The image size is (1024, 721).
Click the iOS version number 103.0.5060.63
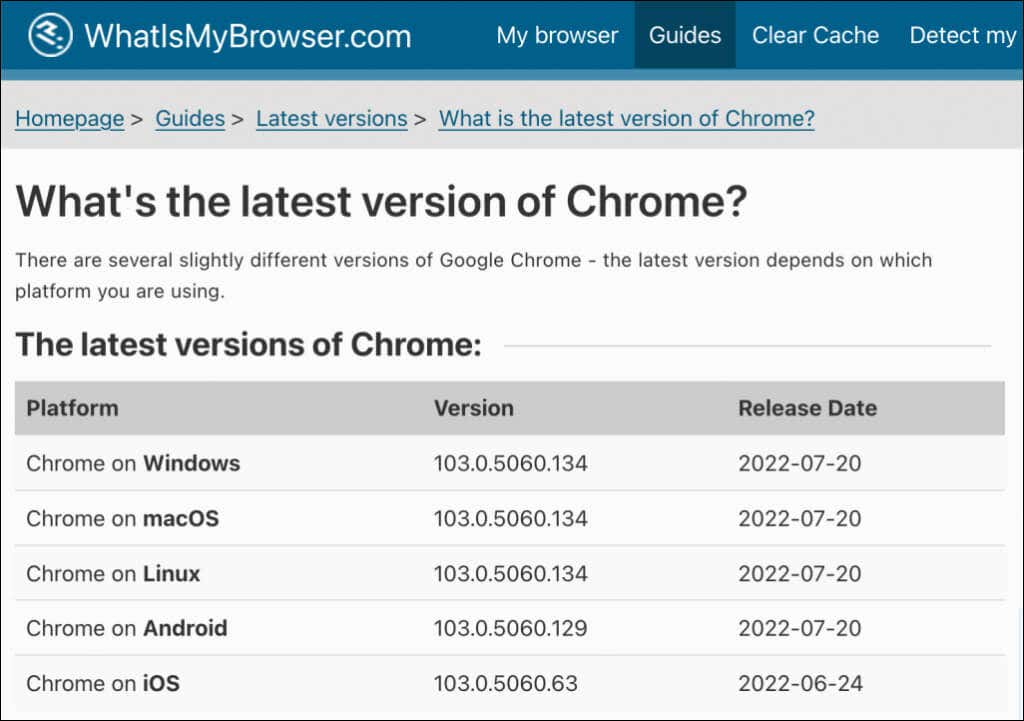505,683
